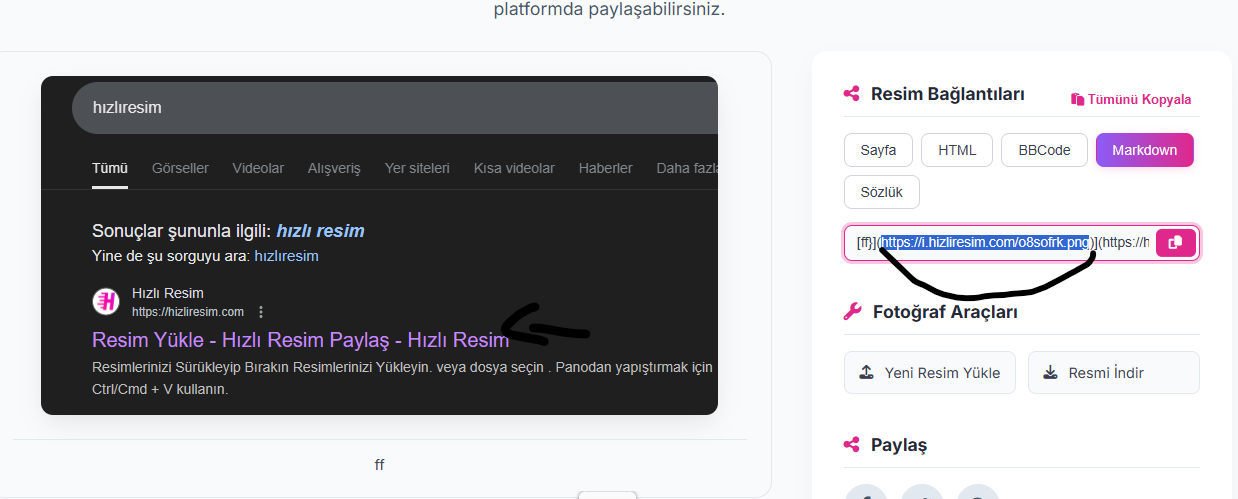Click the upload icon in Yeni Resim Yükle
This screenshot has width=1238, height=499.
(x=867, y=373)
